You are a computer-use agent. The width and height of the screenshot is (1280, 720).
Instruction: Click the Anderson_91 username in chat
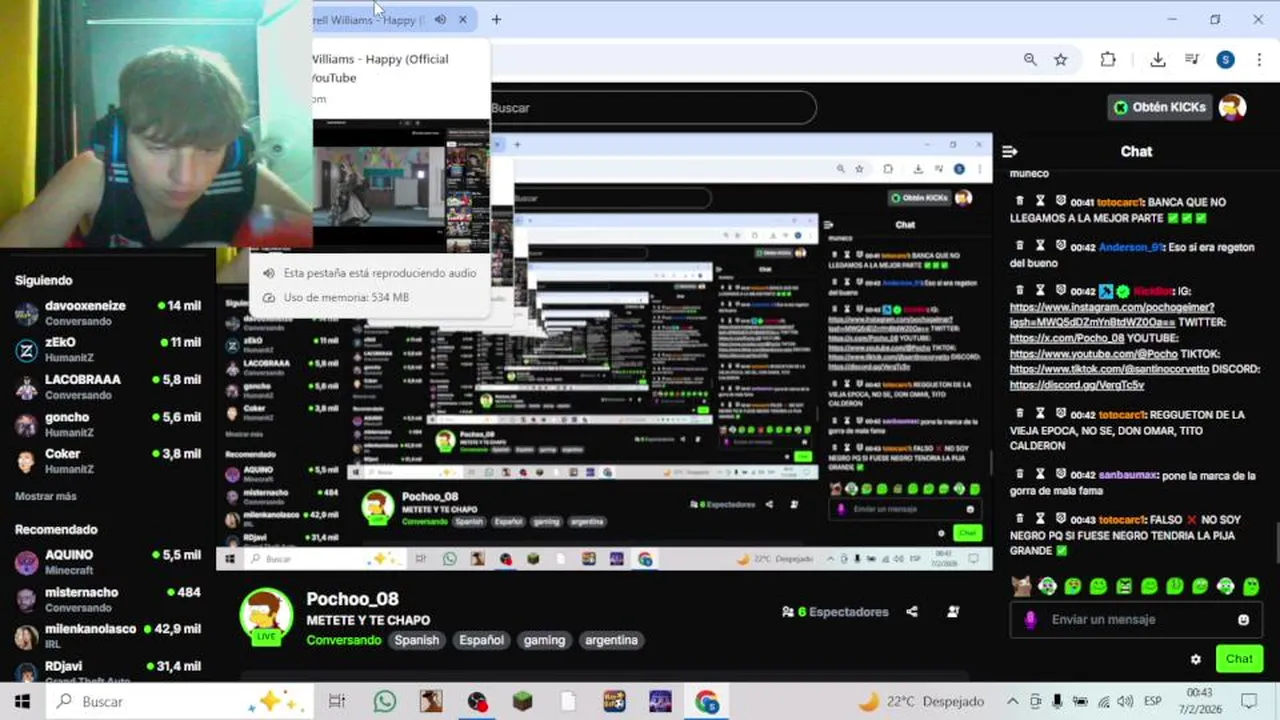tap(1131, 247)
